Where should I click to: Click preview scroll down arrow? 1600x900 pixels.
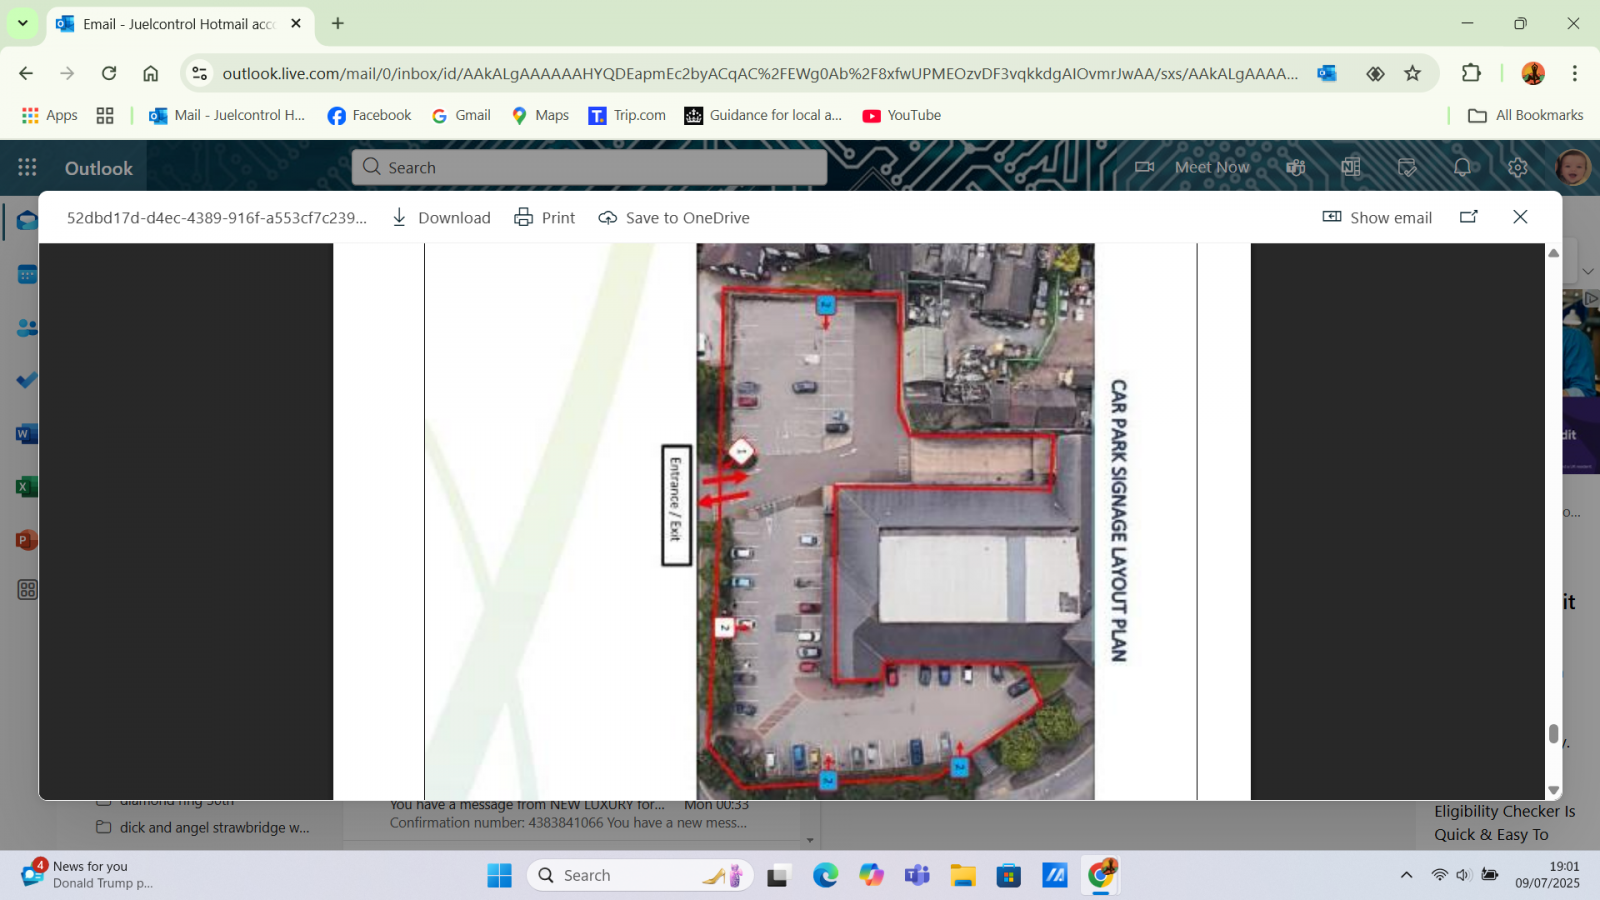(x=1553, y=790)
